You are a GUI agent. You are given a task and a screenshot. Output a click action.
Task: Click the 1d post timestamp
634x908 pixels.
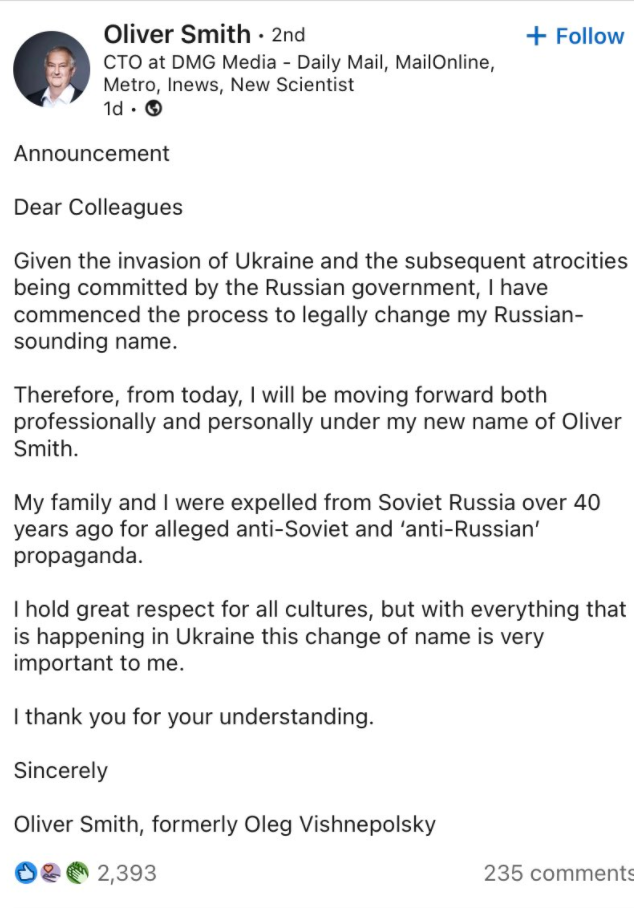click(x=114, y=109)
